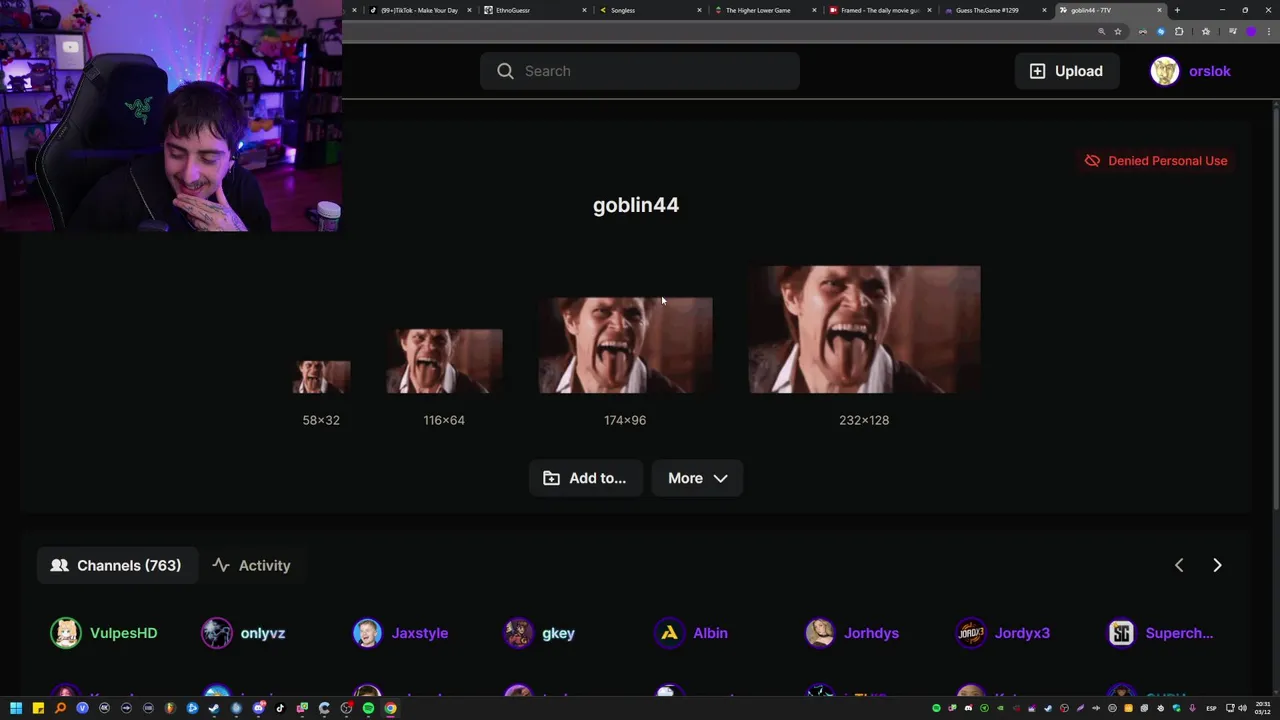Open Jaxstyle channel
This screenshot has height=720, width=1280.
[400, 633]
